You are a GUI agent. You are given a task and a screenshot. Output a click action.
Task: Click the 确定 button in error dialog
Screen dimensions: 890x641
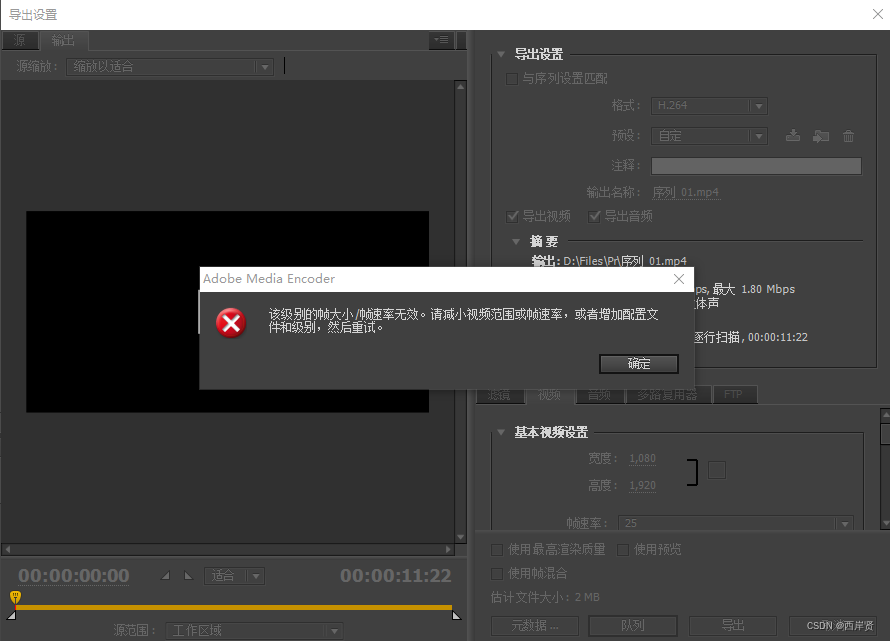(639, 364)
